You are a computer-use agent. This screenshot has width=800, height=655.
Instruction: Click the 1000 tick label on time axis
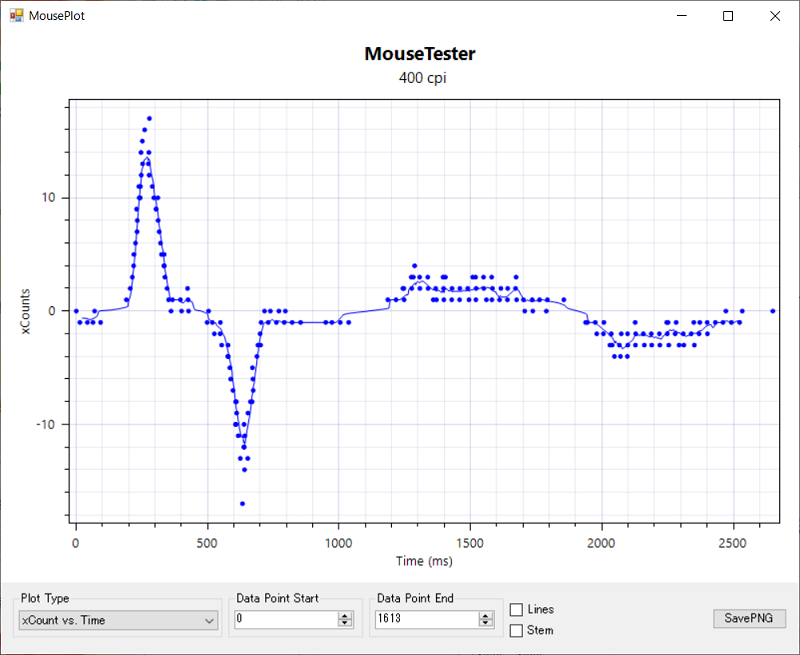tap(338, 543)
